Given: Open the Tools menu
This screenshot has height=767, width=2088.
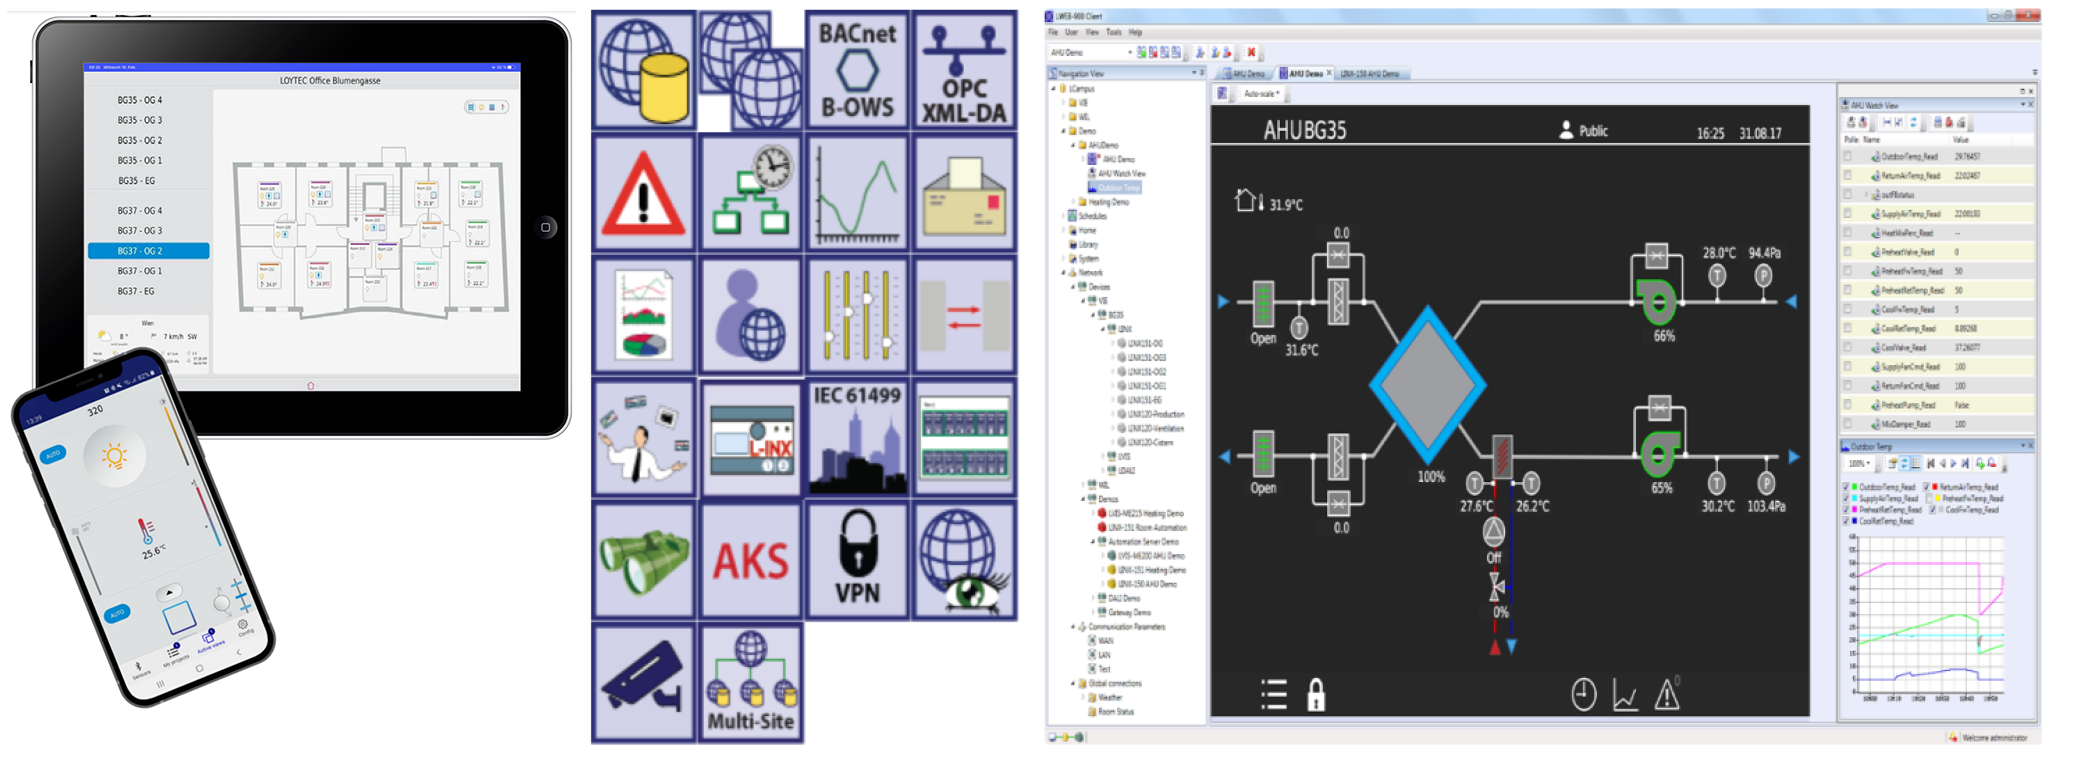Looking at the screenshot, I should pos(1113,32).
